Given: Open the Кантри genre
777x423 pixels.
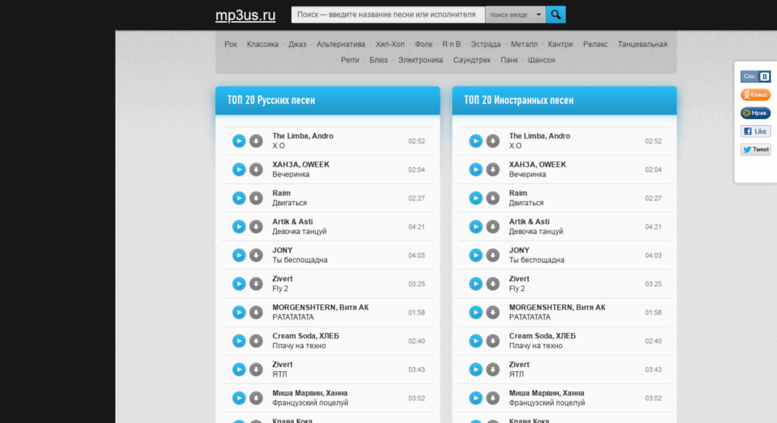Looking at the screenshot, I should [x=560, y=44].
